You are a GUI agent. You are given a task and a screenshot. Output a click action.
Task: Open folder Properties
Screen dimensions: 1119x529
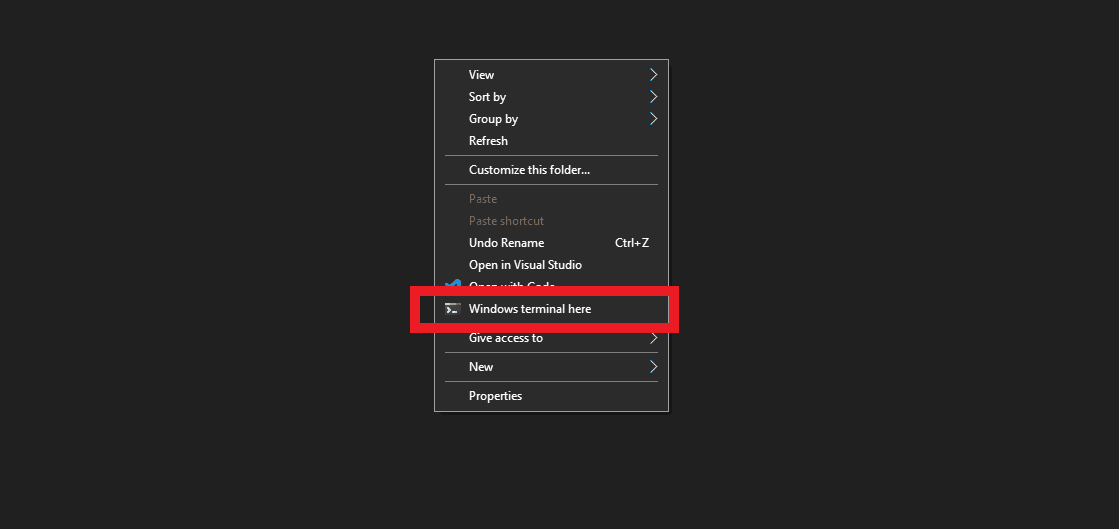[x=495, y=396]
